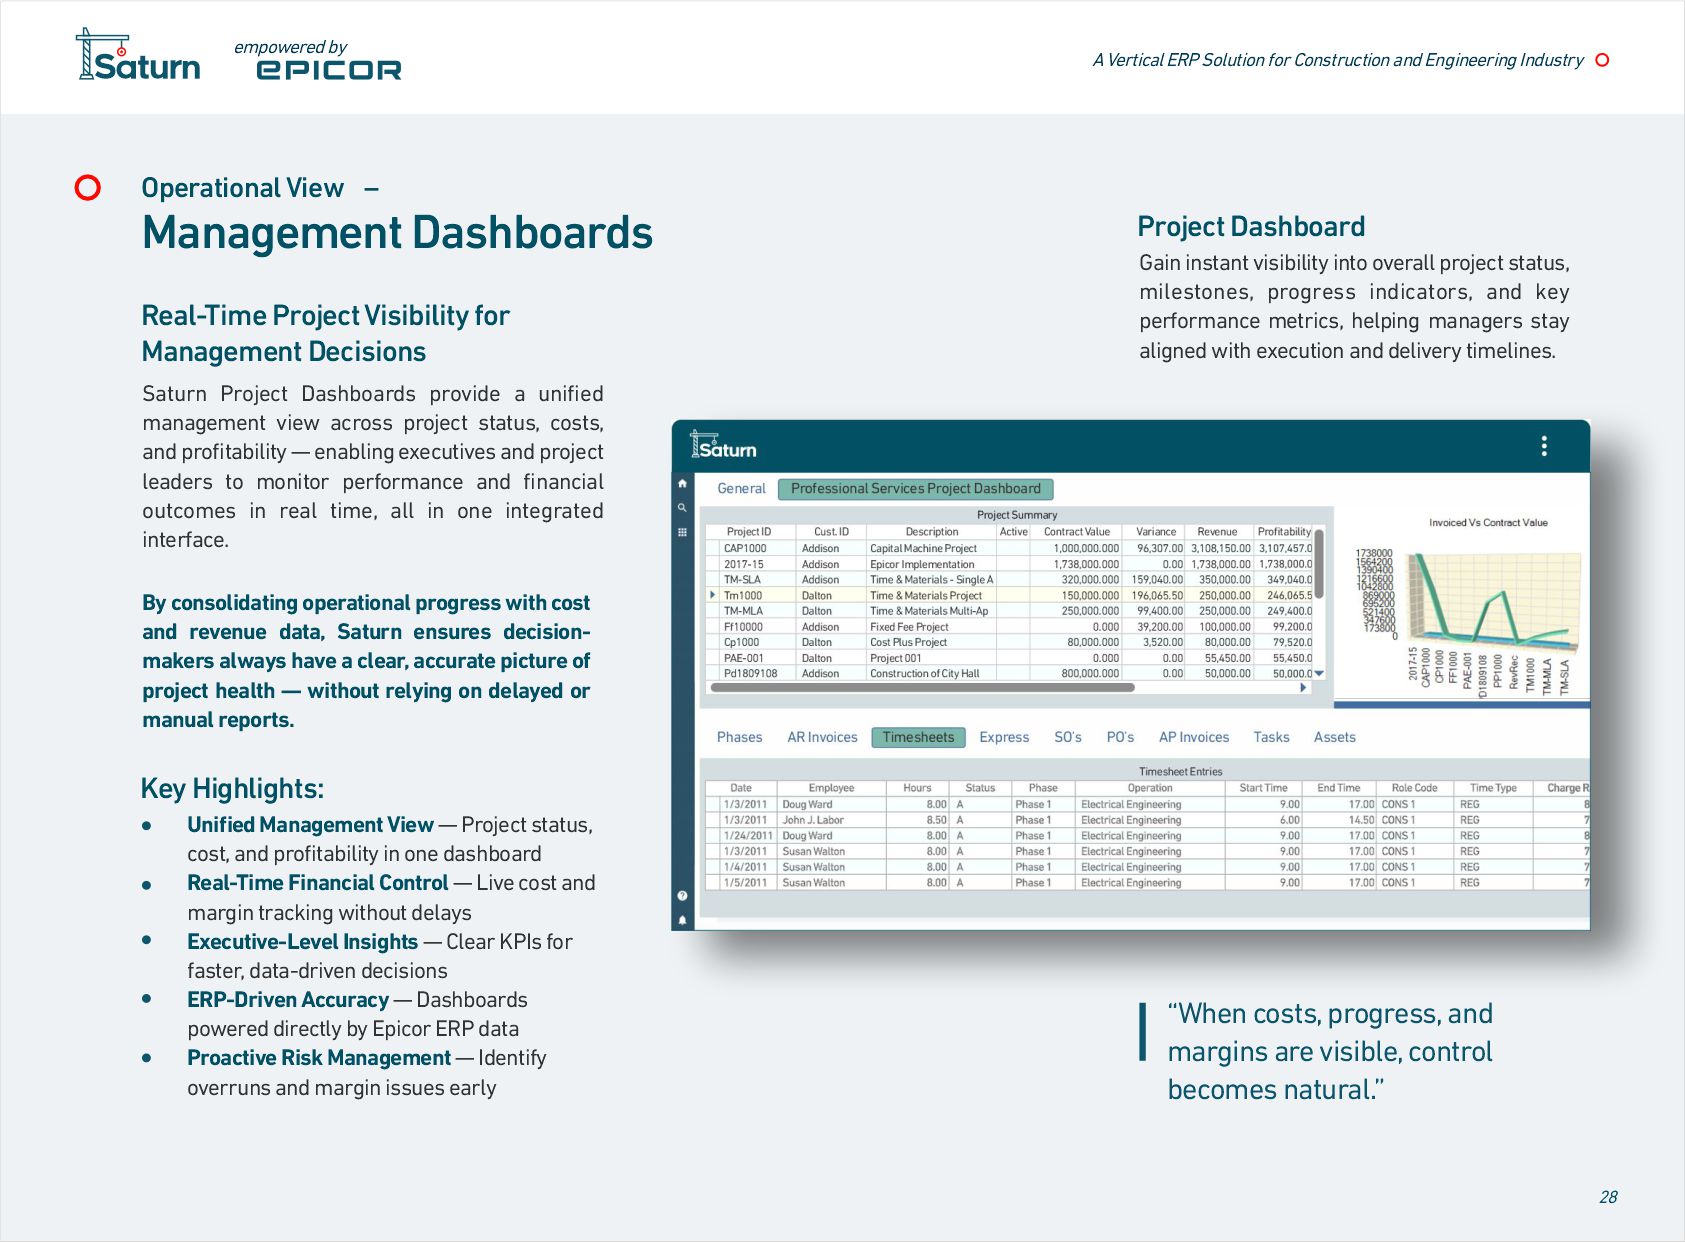The image size is (1685, 1243).
Task: Select the Timesheets tab
Action: tap(918, 737)
